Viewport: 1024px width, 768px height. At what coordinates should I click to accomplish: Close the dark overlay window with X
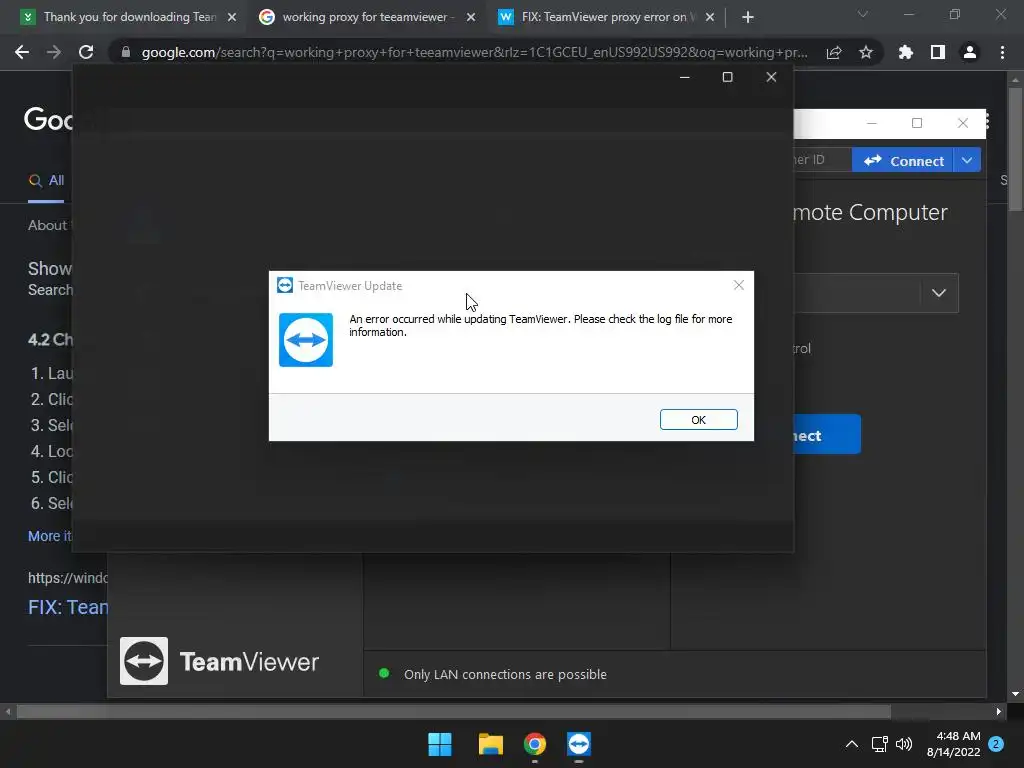[771, 77]
